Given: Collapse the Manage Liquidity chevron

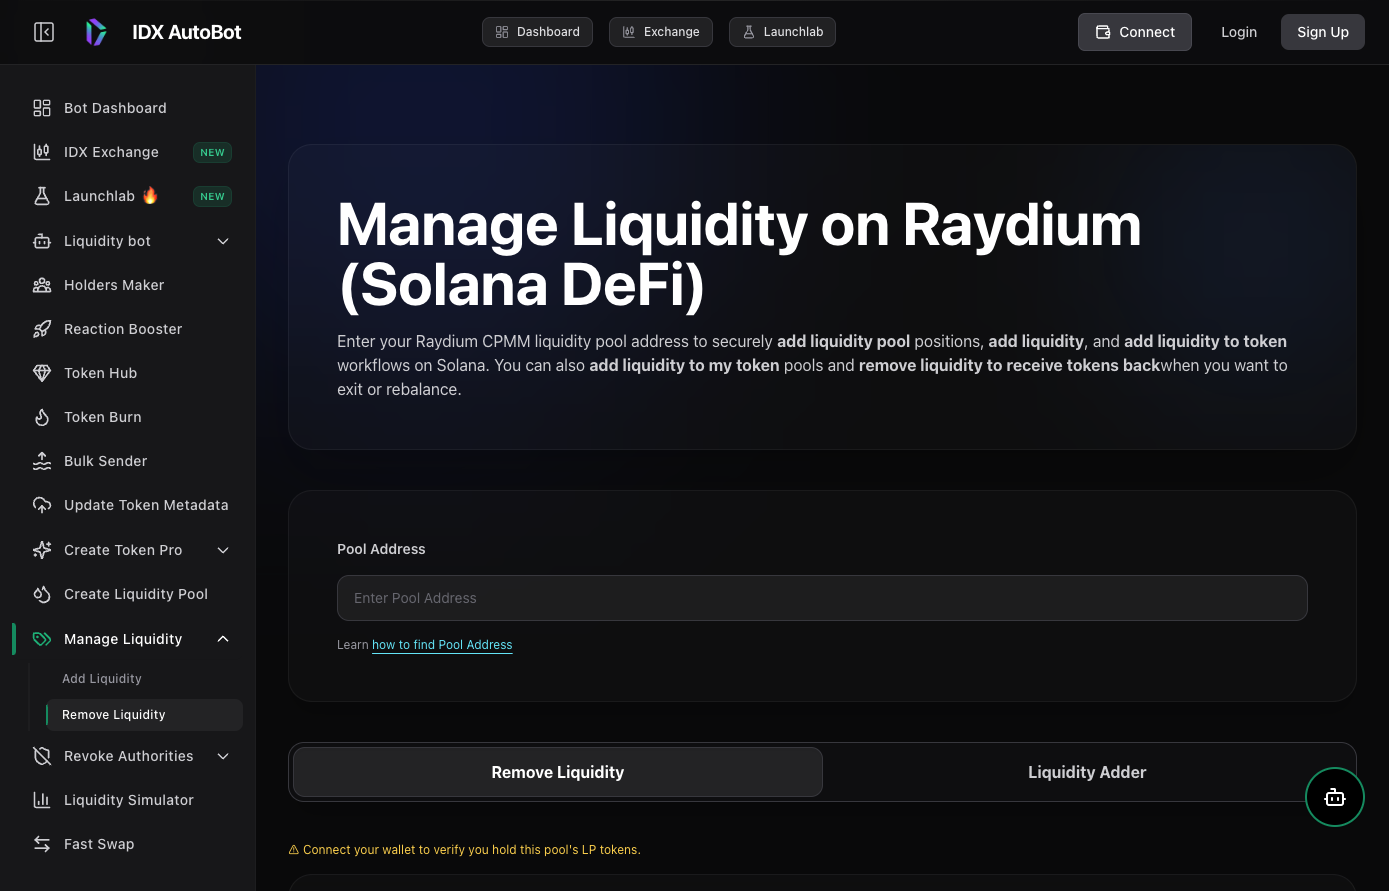Looking at the screenshot, I should (x=223, y=639).
